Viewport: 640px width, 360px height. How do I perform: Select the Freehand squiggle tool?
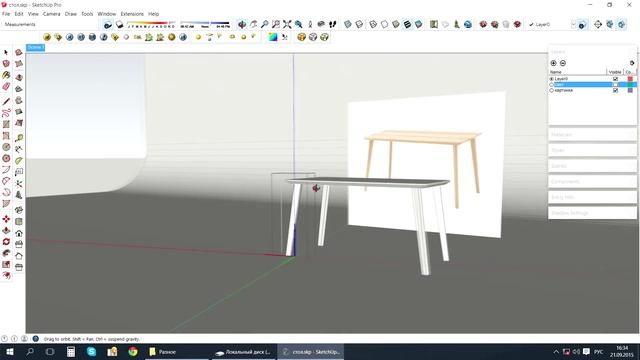(x=6, y=113)
